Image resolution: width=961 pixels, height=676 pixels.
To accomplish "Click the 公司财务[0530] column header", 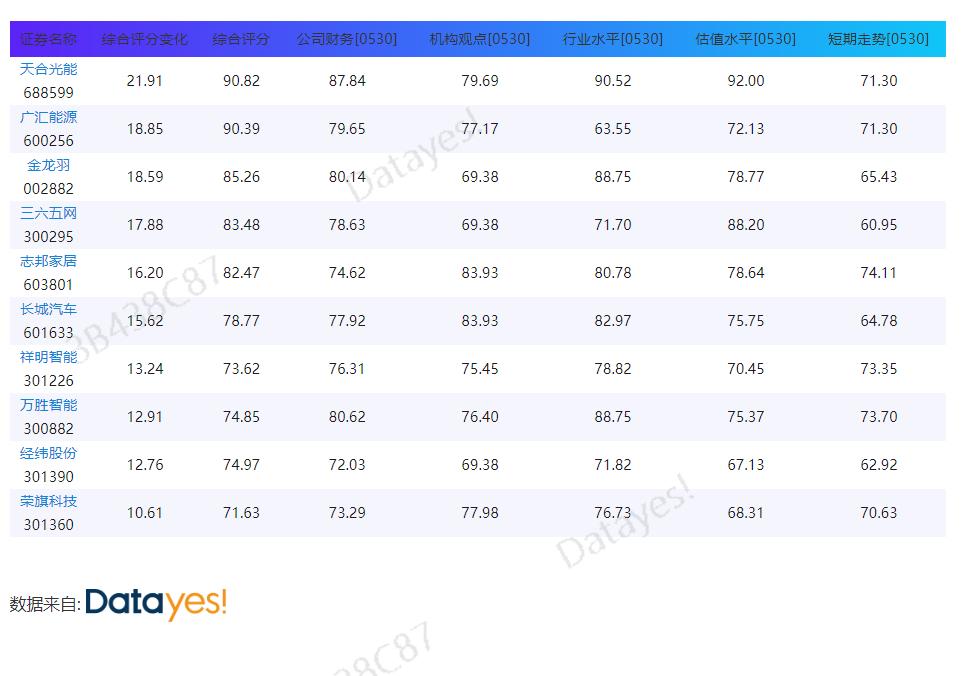I will point(347,39).
